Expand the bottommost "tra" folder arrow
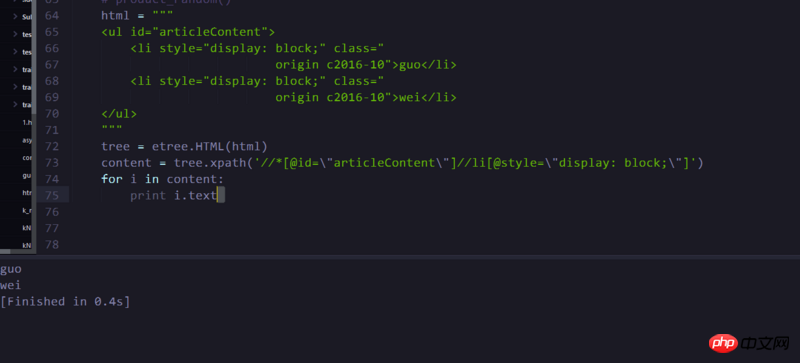The image size is (800, 363). 15,105
